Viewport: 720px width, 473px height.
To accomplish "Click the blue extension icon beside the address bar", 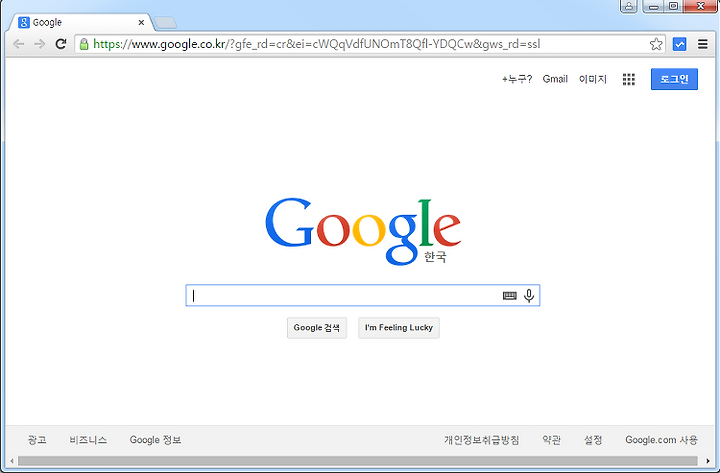I will (x=679, y=44).
